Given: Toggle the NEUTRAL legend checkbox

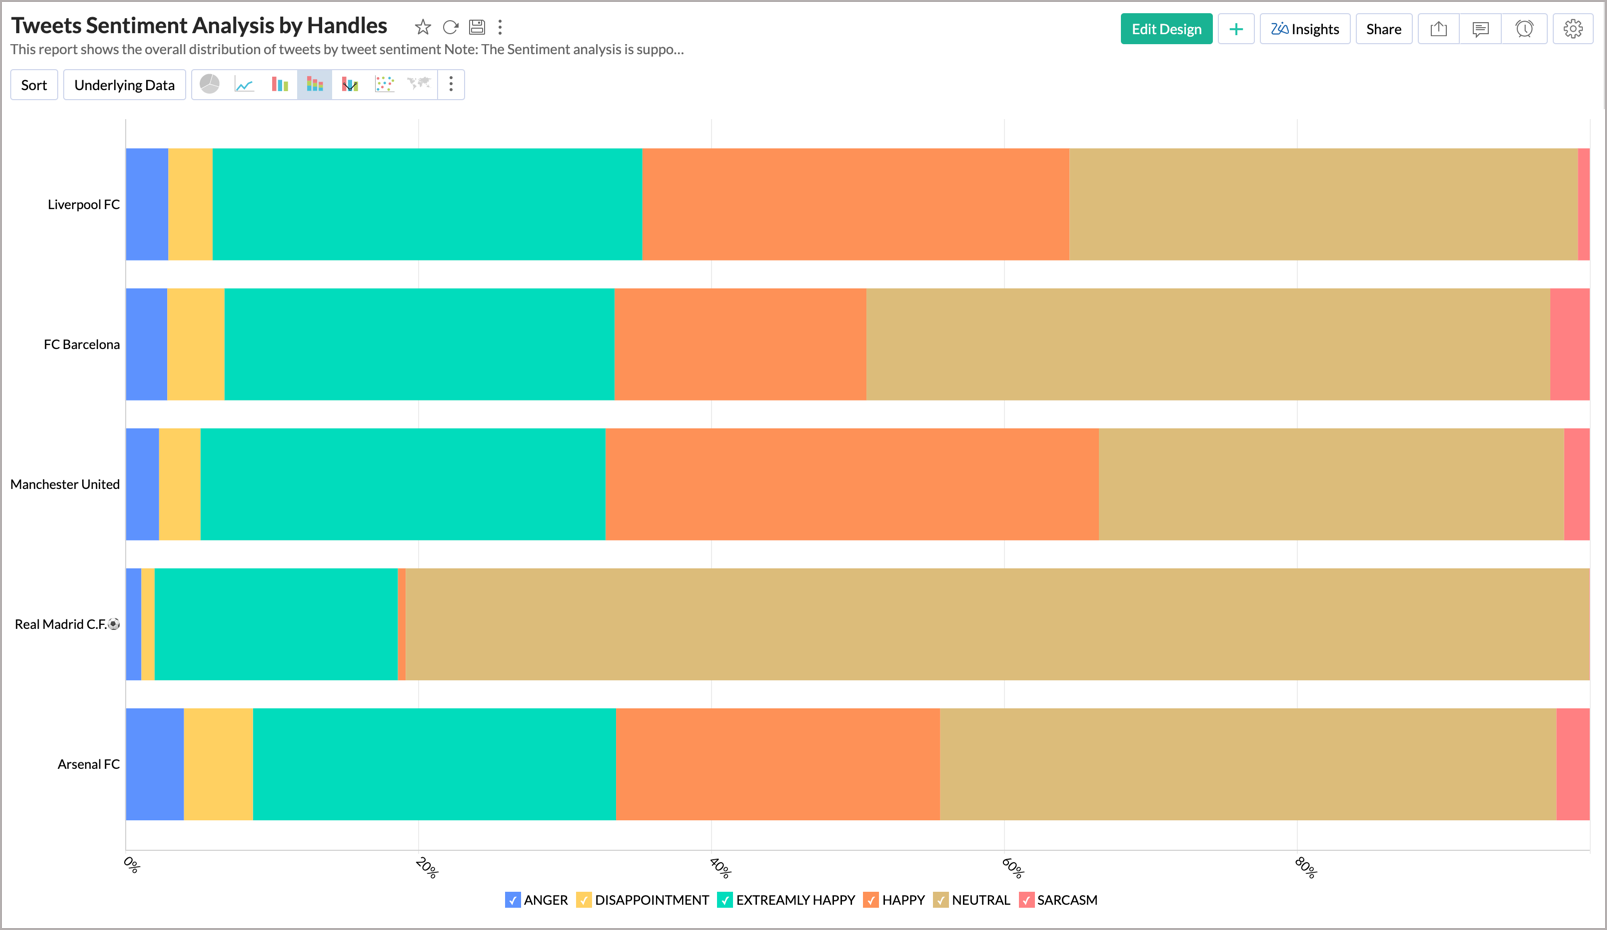Looking at the screenshot, I should click(941, 900).
